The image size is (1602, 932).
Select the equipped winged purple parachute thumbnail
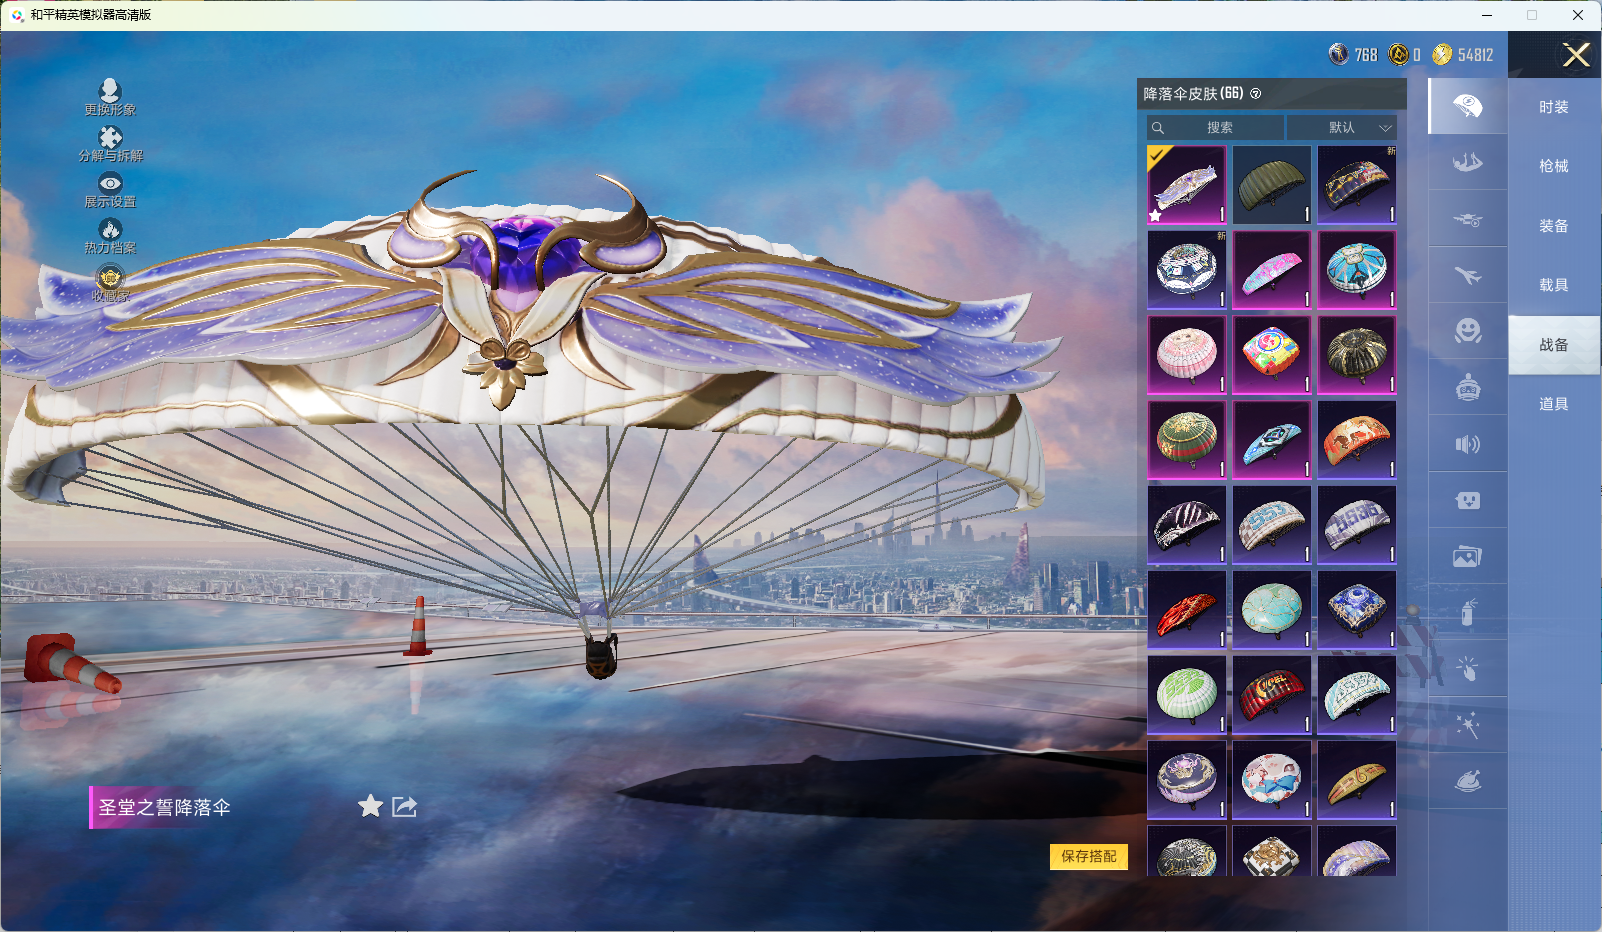1187,185
